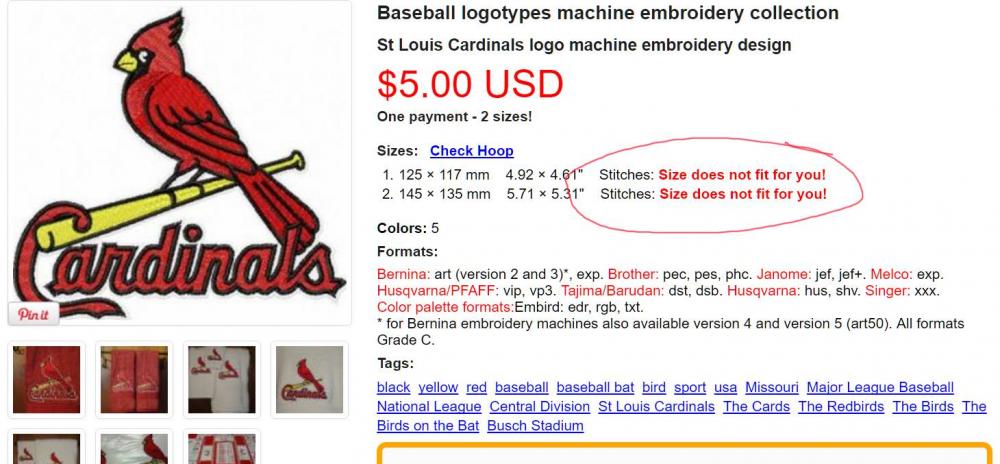Open the Check Hoop link
The width and height of the screenshot is (1000, 464).
pyautogui.click(x=471, y=151)
